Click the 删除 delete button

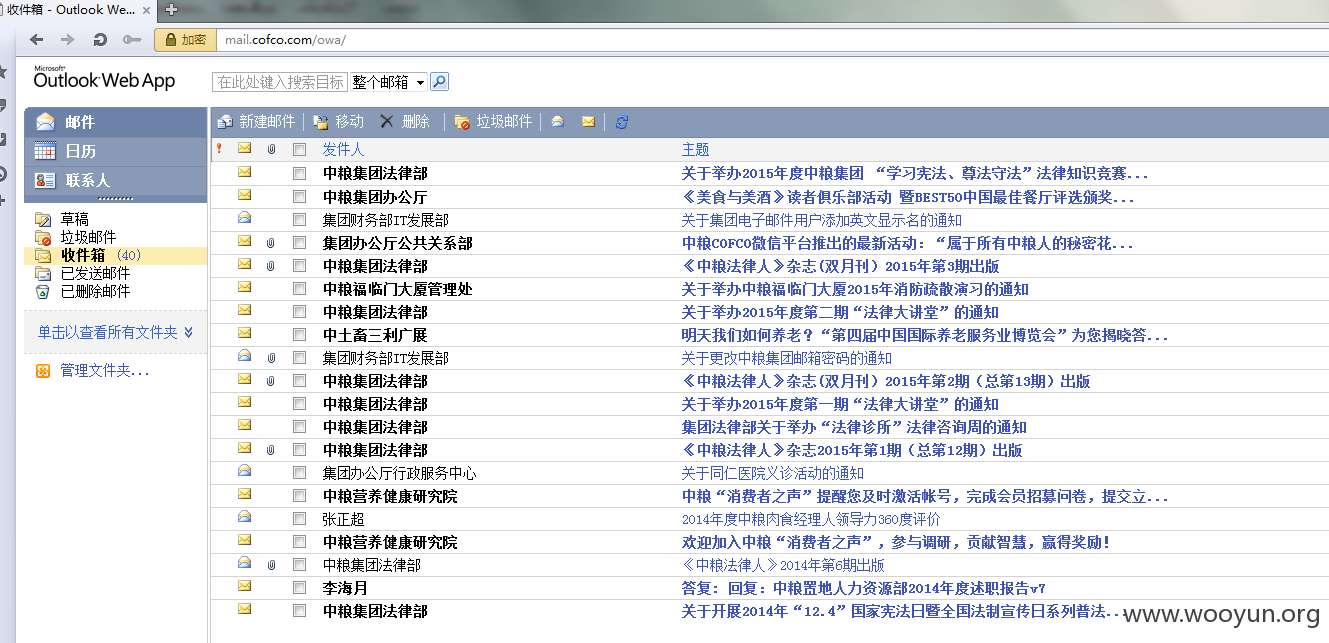pyautogui.click(x=405, y=122)
